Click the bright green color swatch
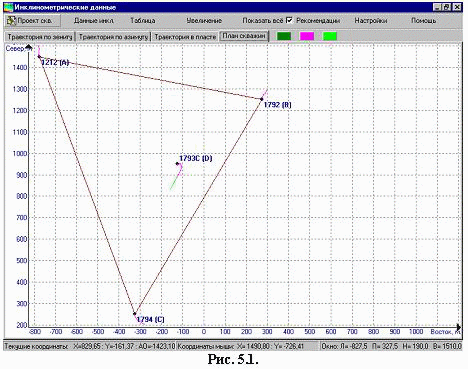The height and width of the screenshot is (369, 468). [330, 36]
